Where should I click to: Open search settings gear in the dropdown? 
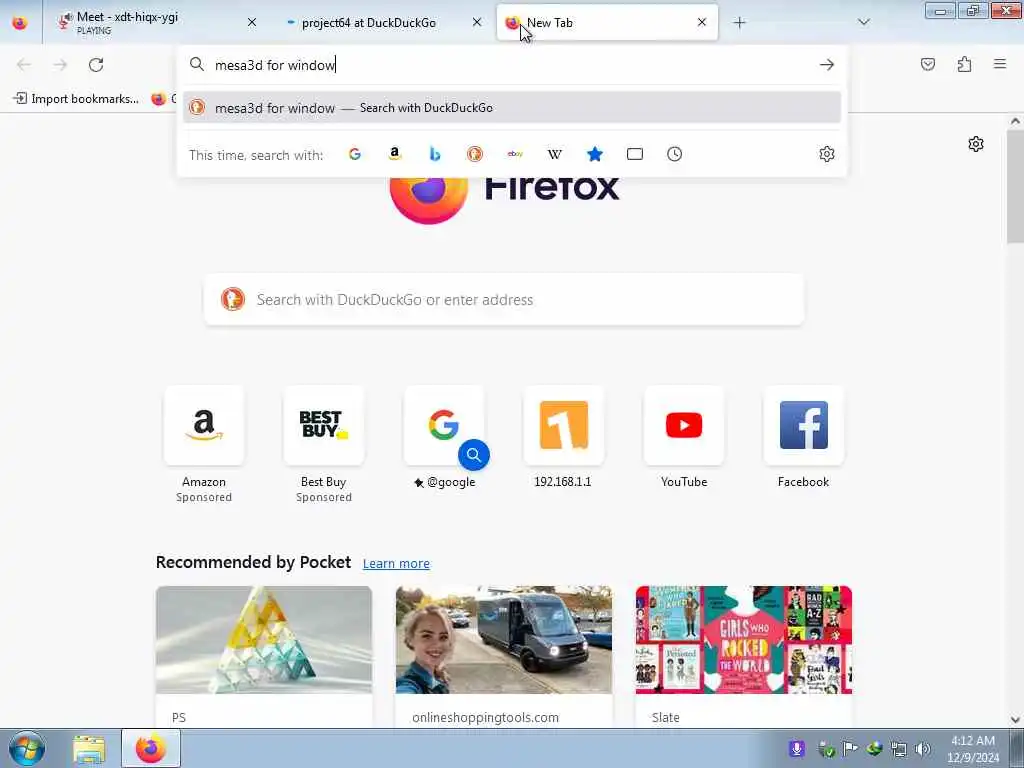pos(827,154)
